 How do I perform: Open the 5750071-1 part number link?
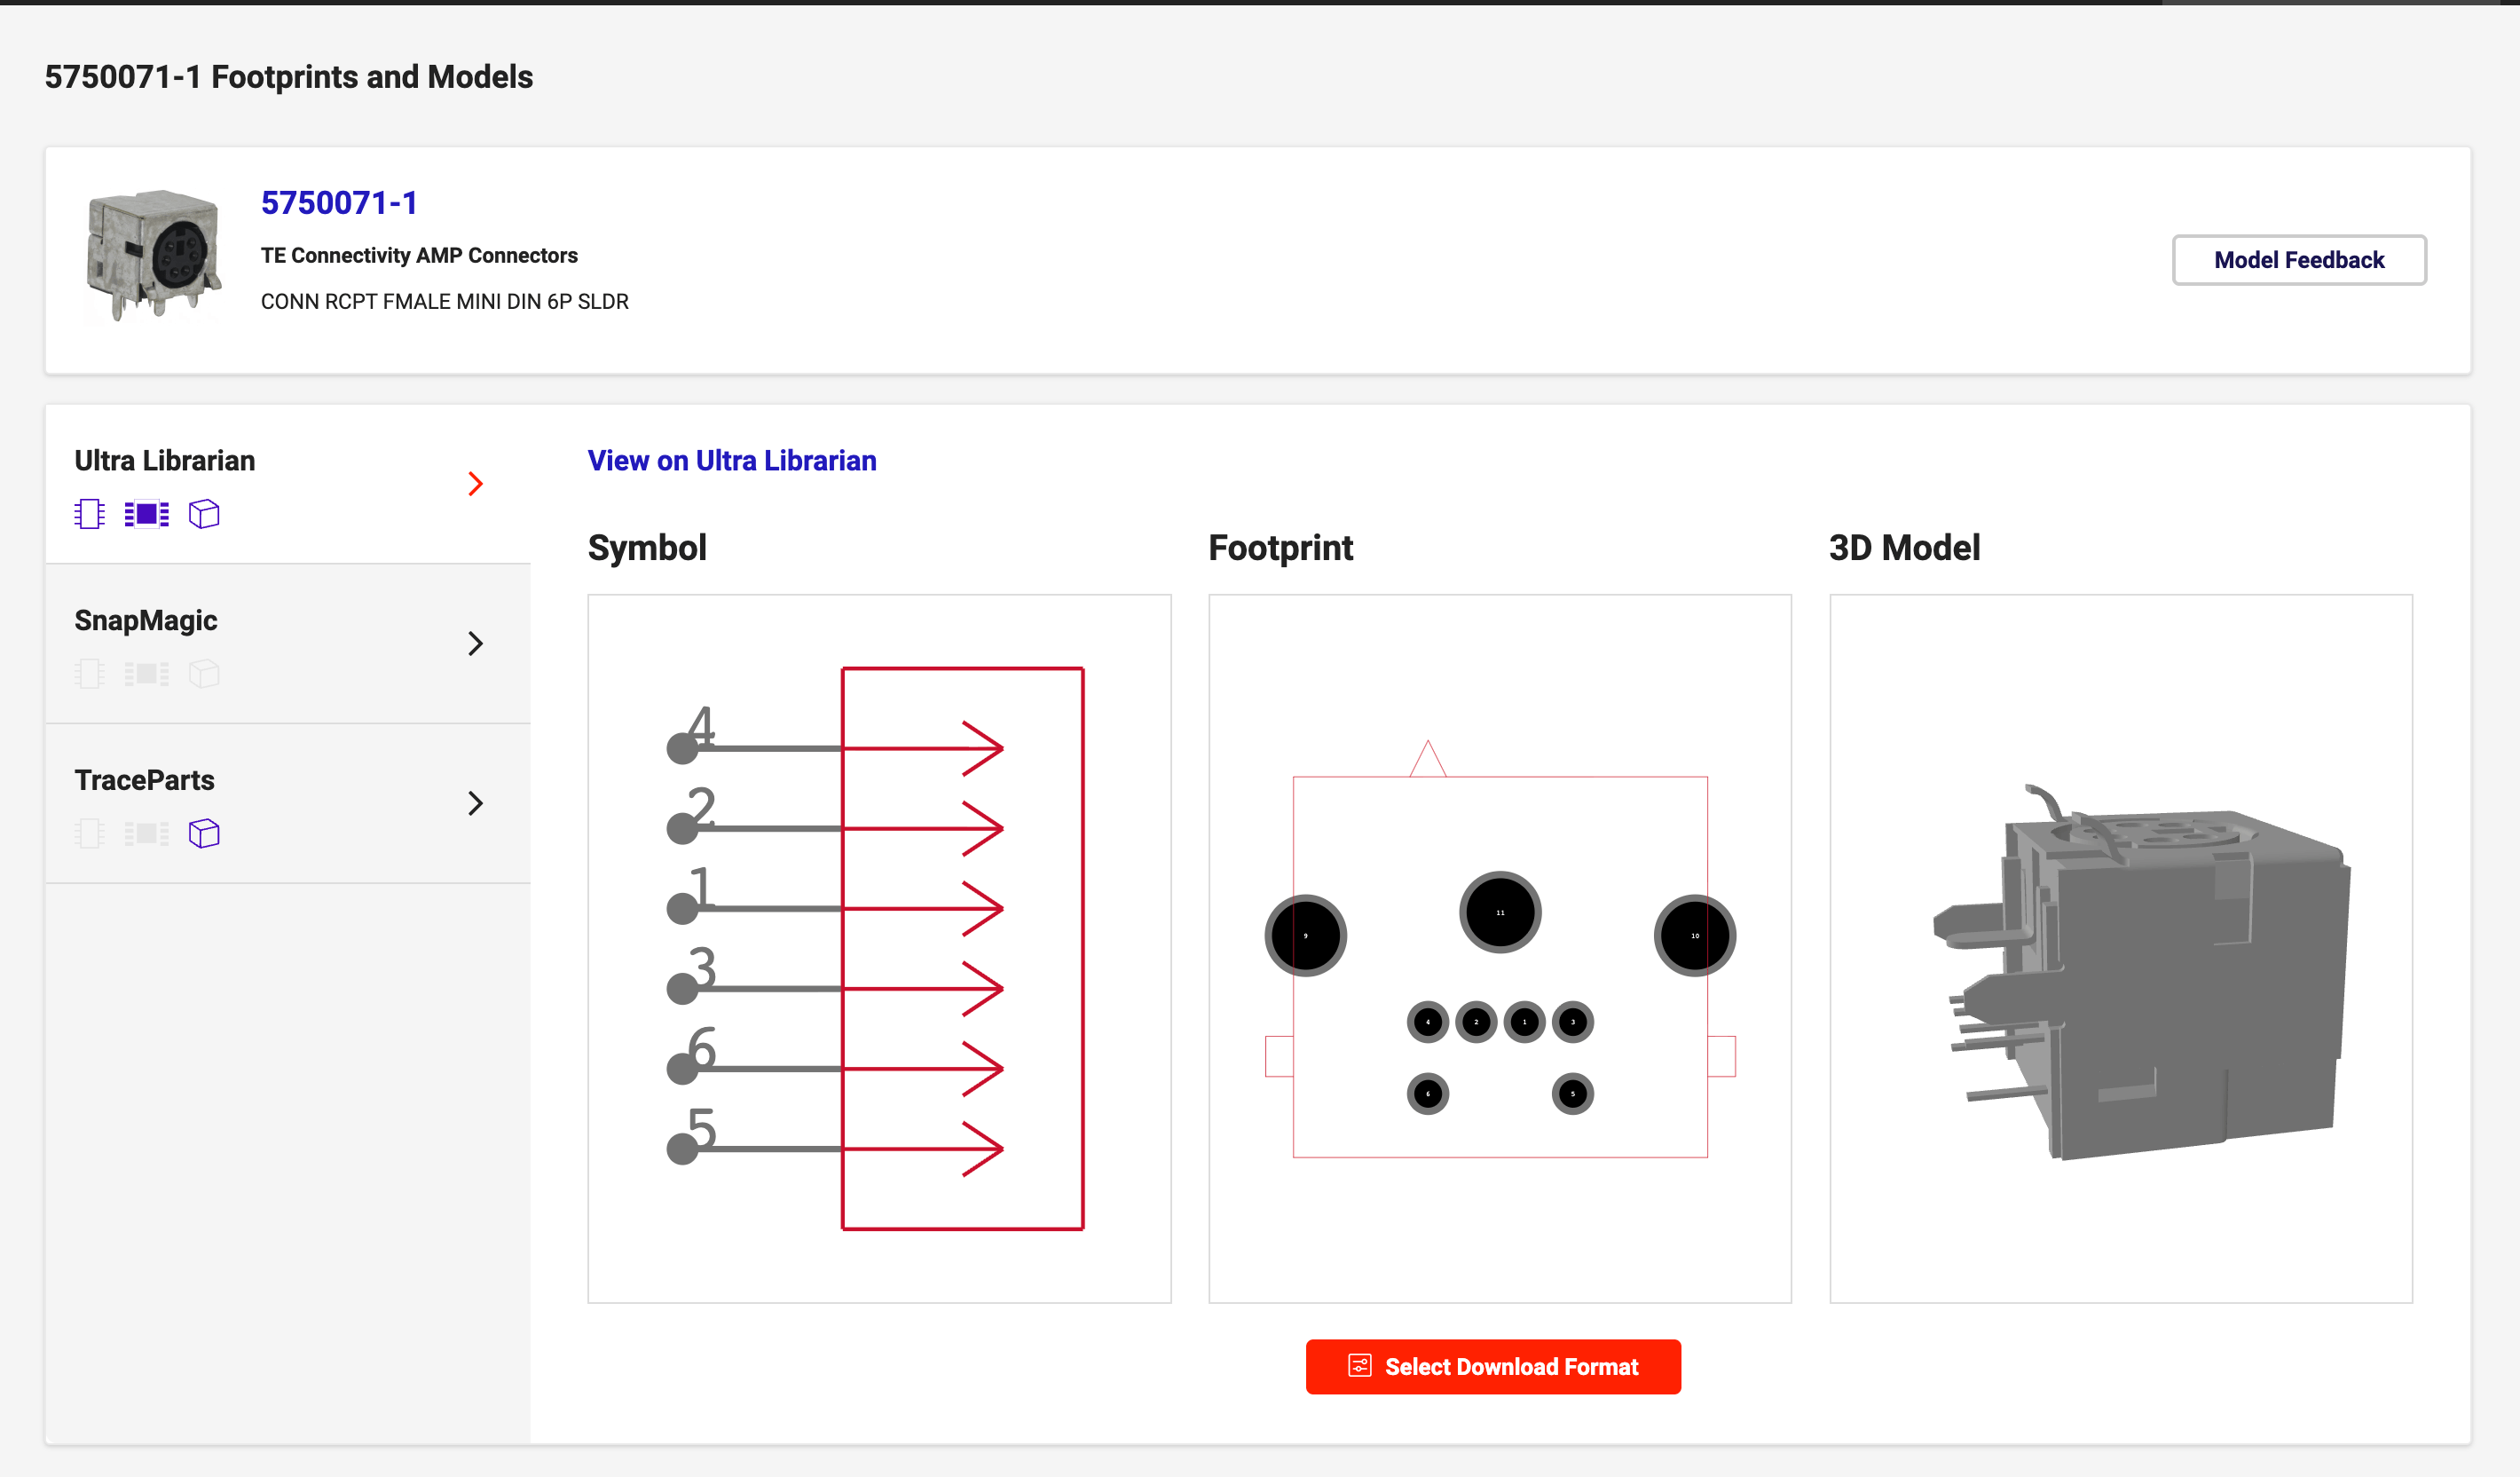pos(339,203)
